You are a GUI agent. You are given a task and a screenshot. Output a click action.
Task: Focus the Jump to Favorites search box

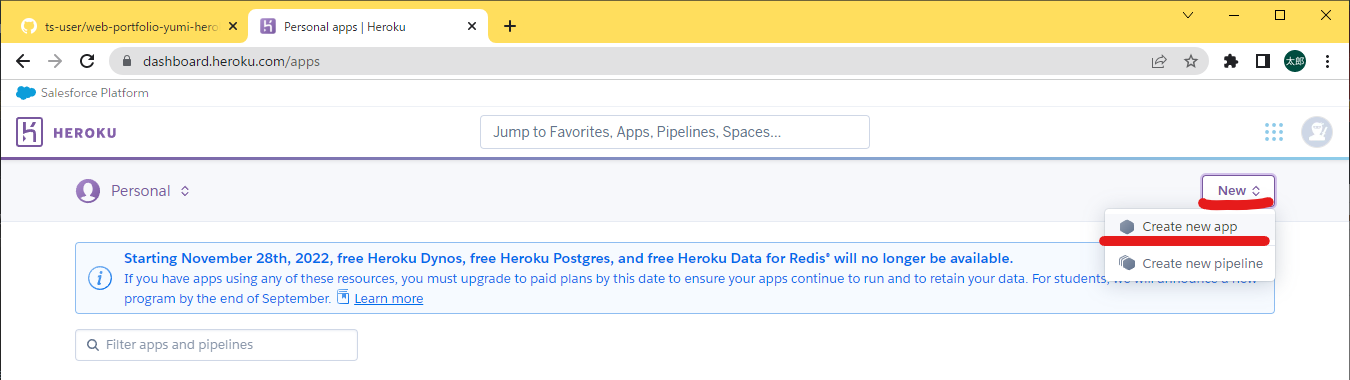[675, 132]
